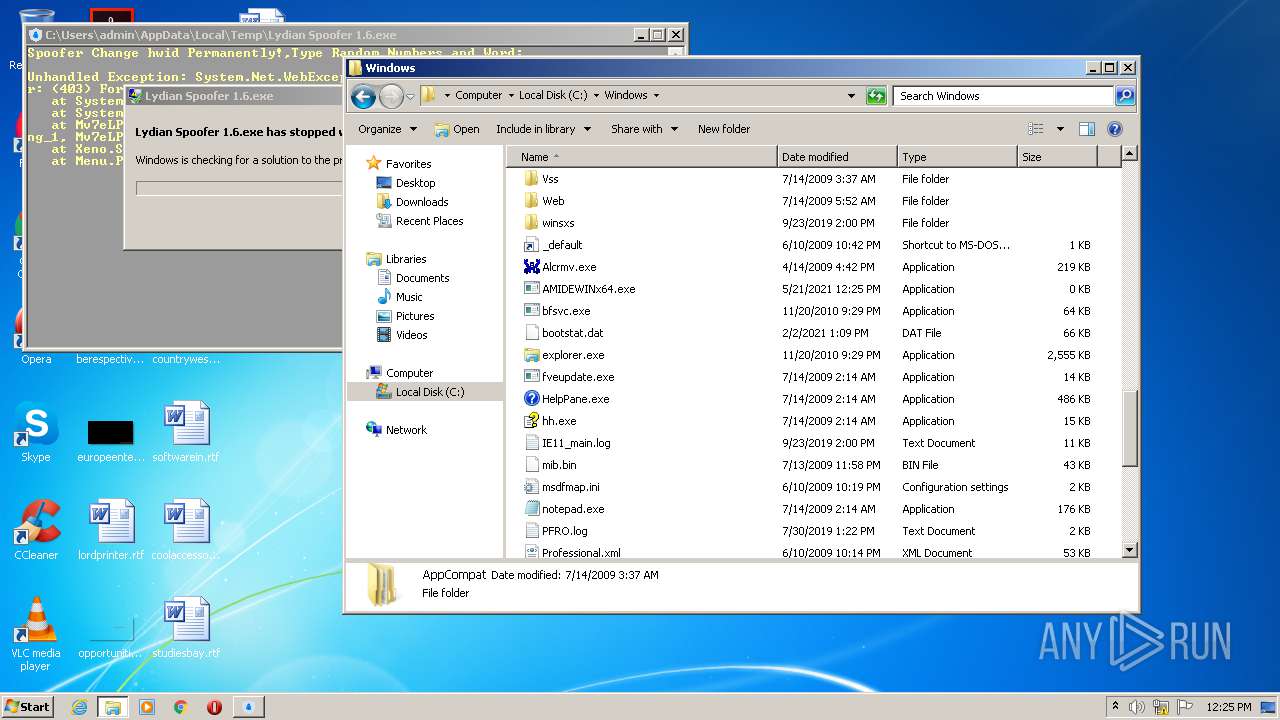Click the lordprinter.rtf desktop file
Viewport: 1280px width, 720px height.
pyautogui.click(x=111, y=530)
